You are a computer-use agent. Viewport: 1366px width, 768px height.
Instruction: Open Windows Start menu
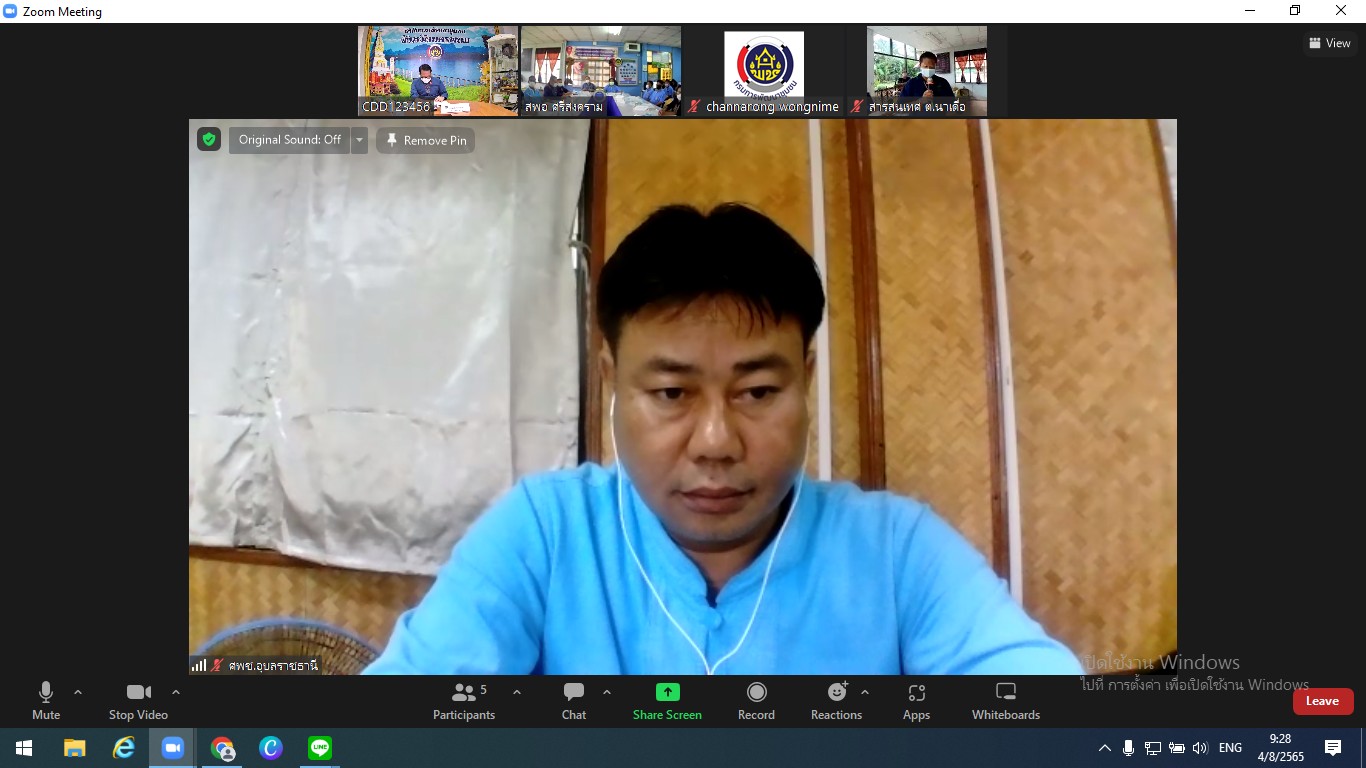tap(24, 748)
